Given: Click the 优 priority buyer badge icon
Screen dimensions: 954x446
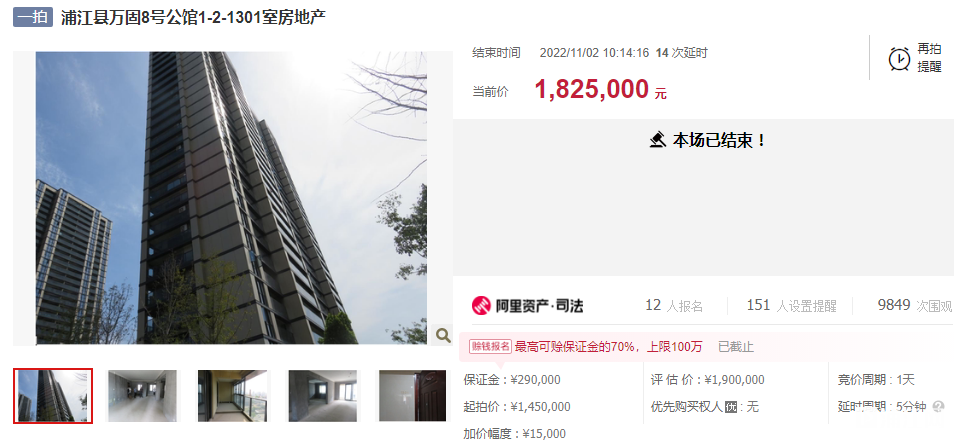Looking at the screenshot, I should click(731, 406).
